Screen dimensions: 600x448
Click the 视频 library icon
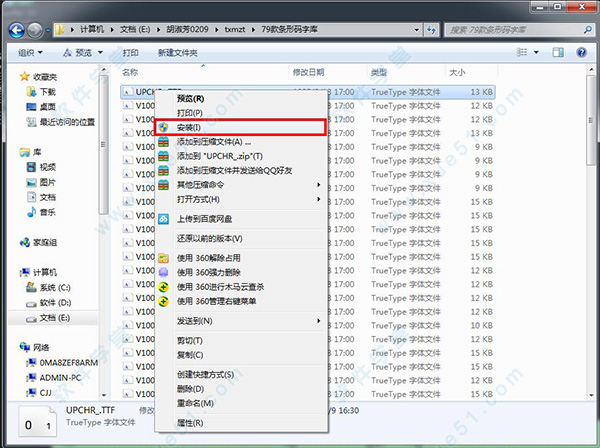(31, 167)
